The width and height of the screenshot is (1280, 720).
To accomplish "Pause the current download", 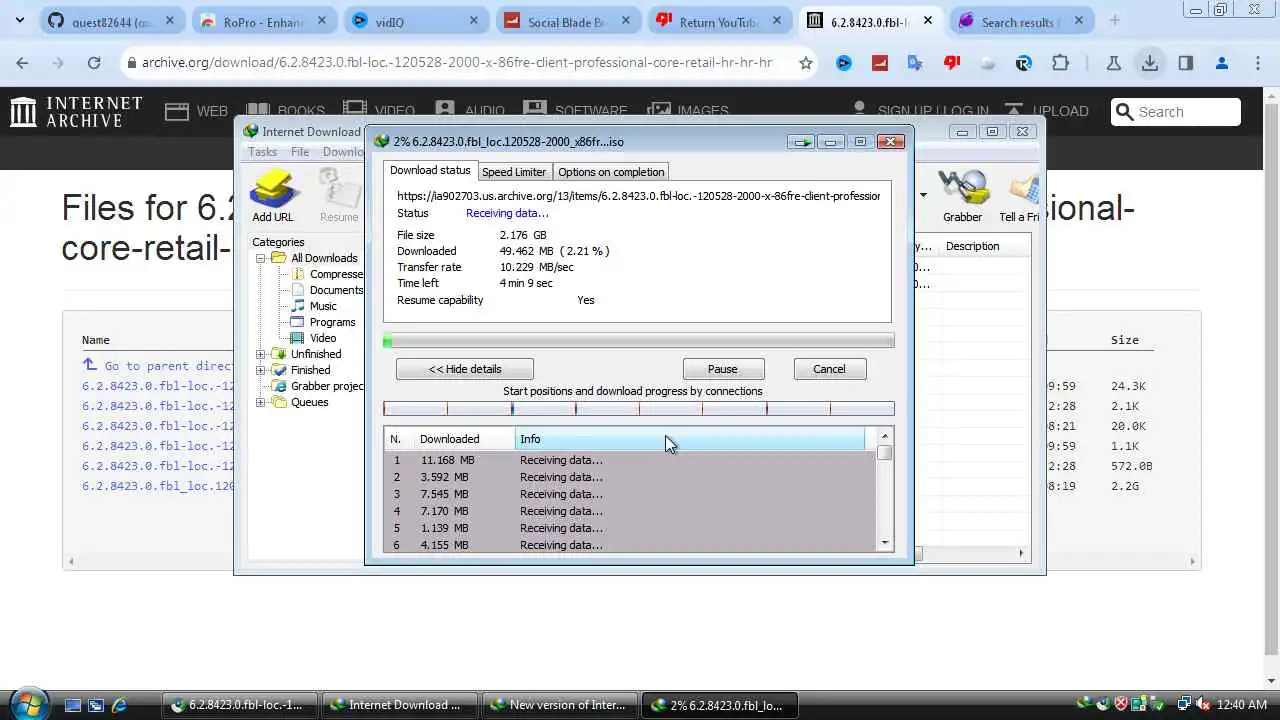I will [723, 369].
